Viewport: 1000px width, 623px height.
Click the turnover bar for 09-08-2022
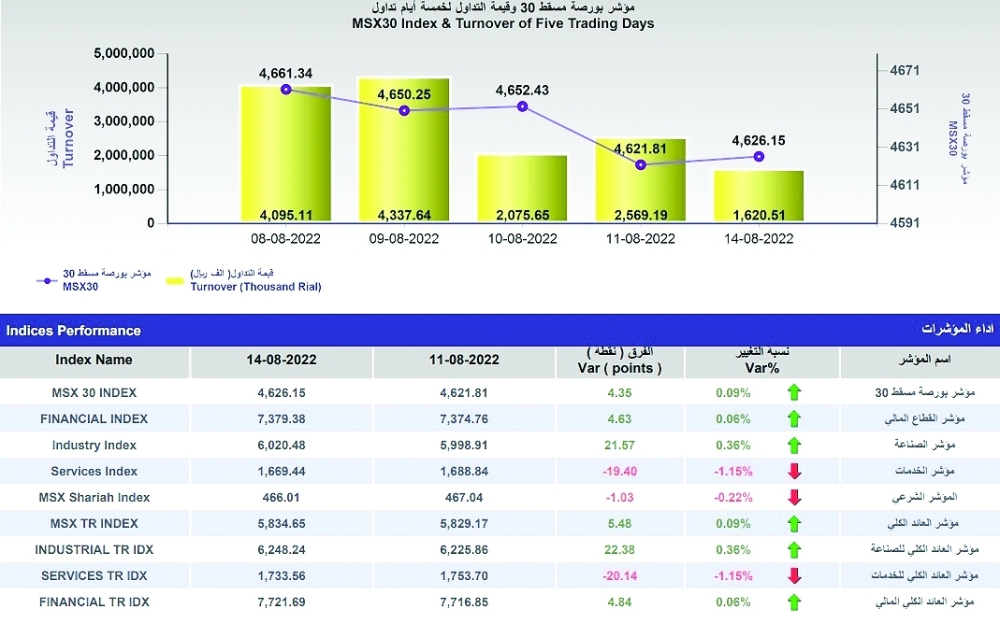(404, 150)
